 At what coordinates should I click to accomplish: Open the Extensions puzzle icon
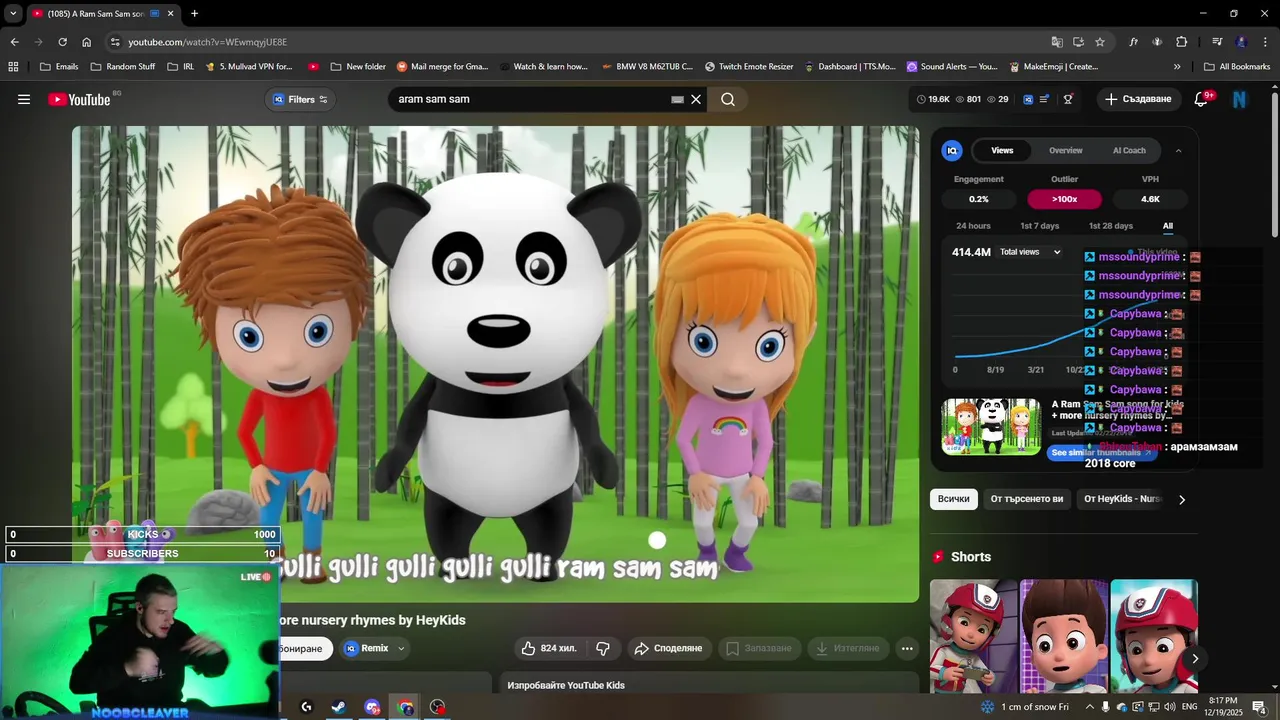tap(1182, 42)
